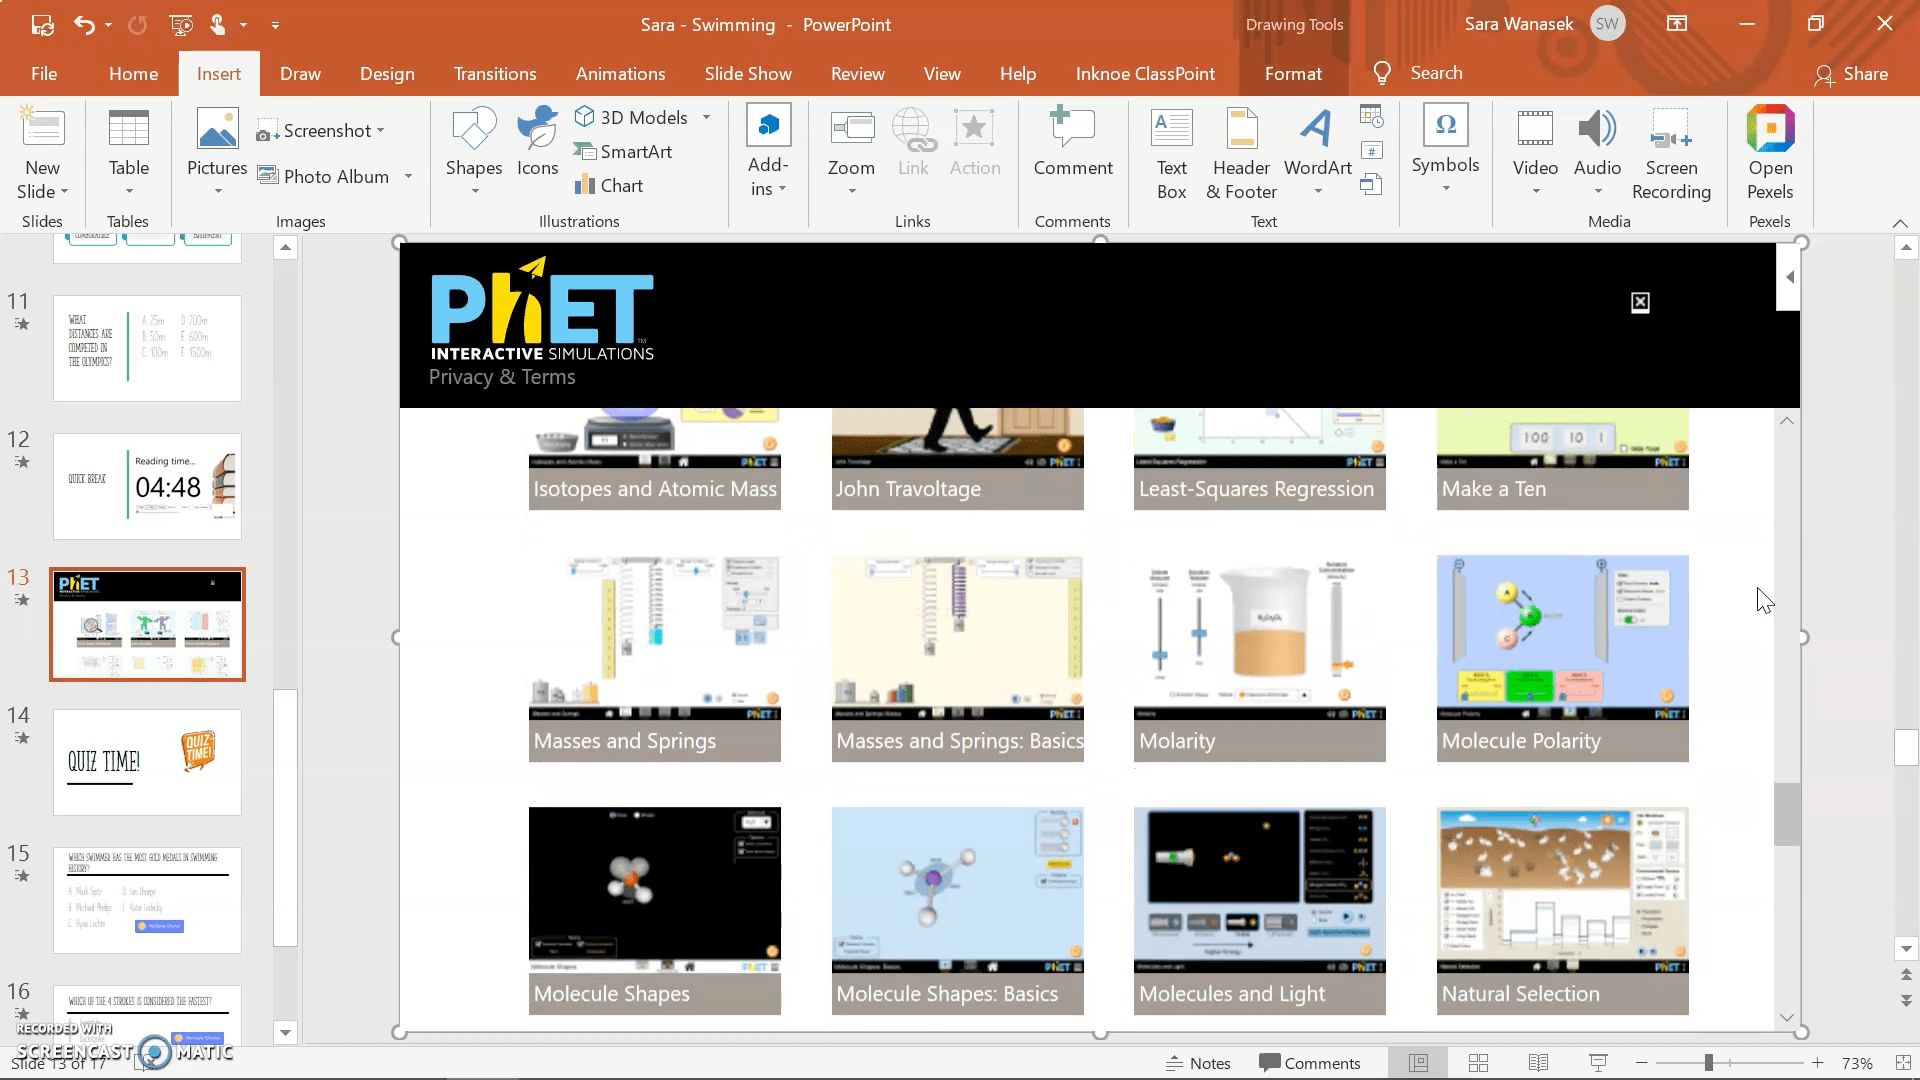Open the Natural Selection simulation
This screenshot has height=1080, width=1920.
(1563, 910)
